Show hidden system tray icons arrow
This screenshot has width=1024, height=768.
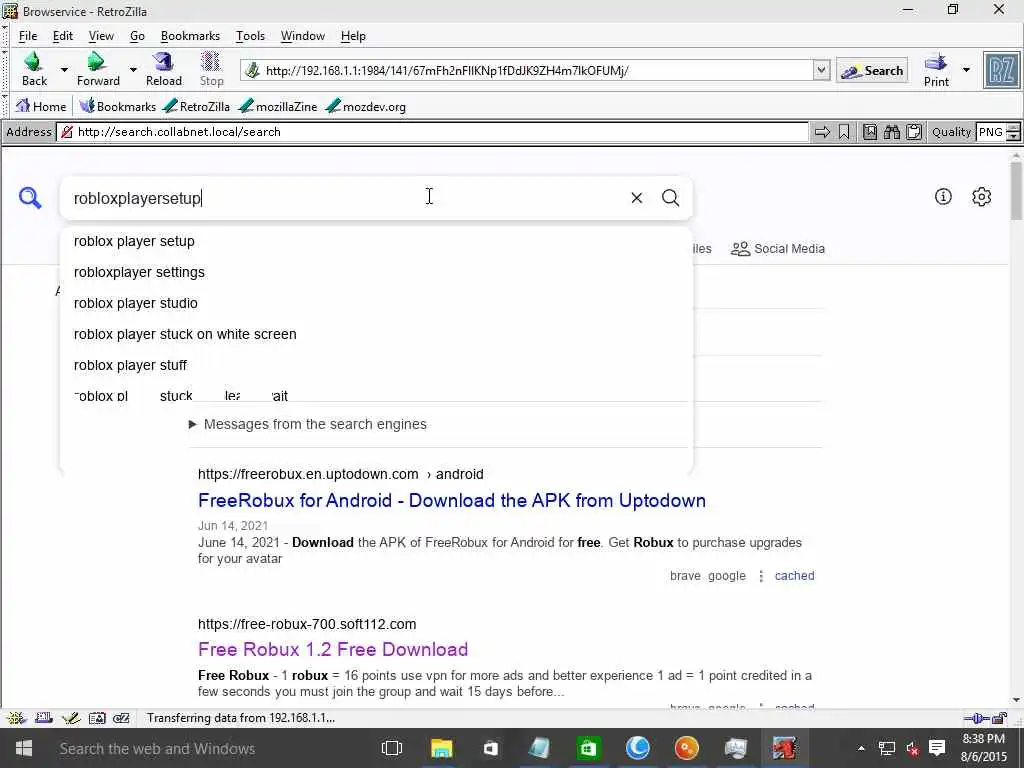pyautogui.click(x=861, y=748)
